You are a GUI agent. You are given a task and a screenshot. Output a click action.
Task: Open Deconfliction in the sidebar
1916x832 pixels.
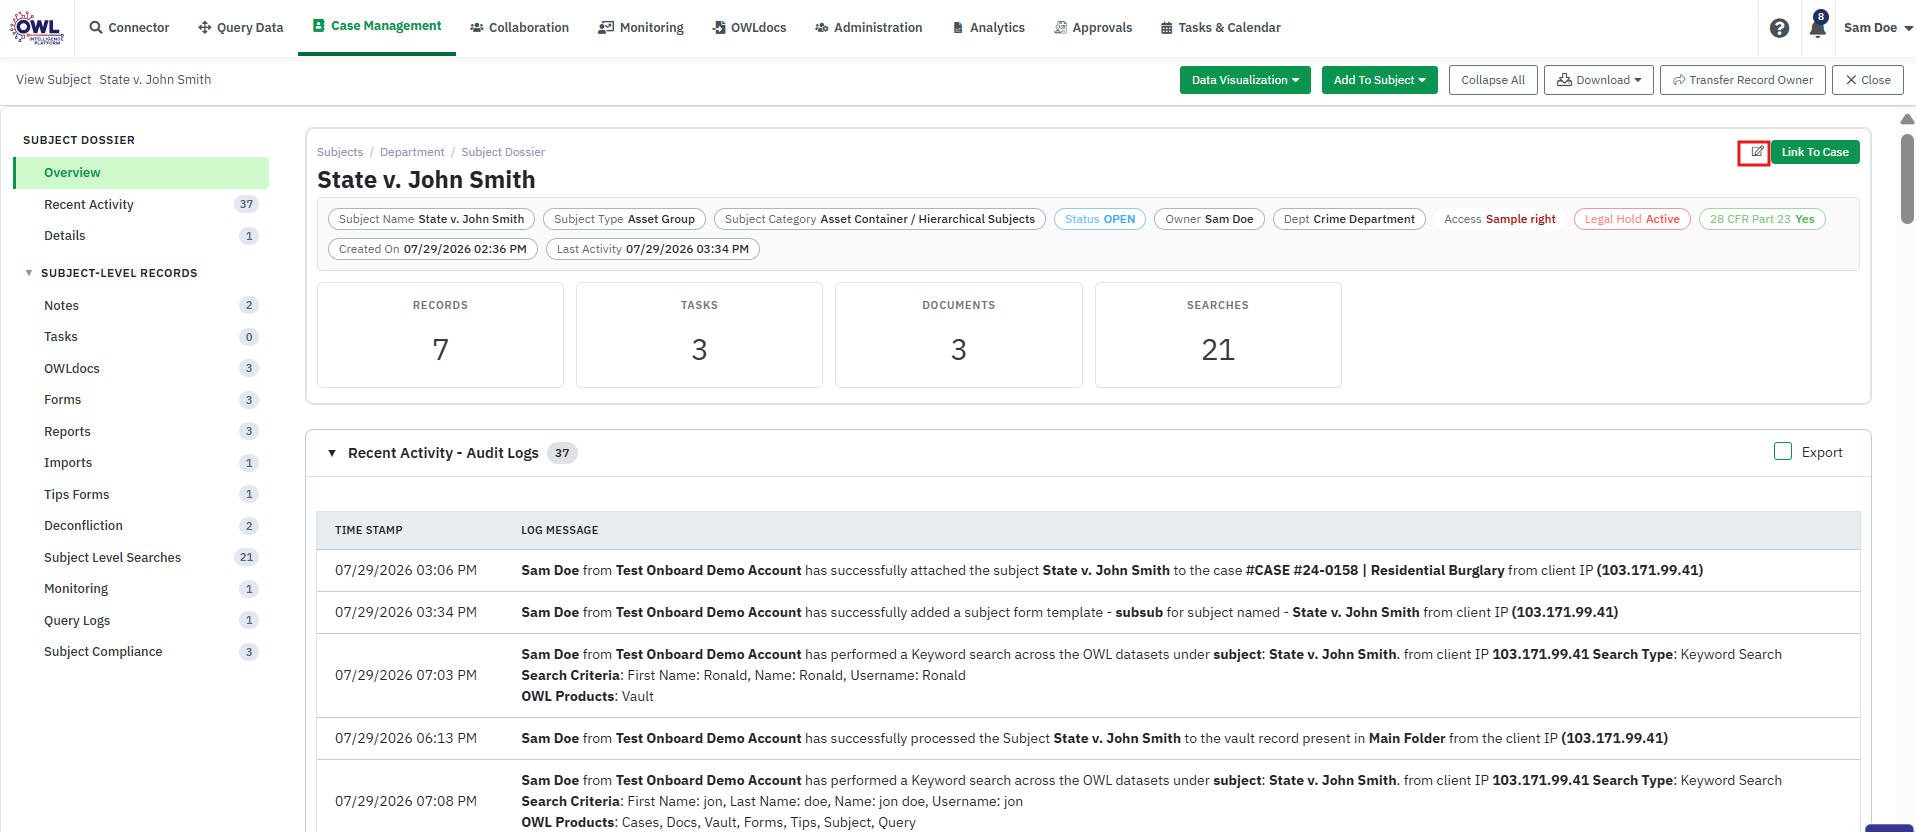141,526
